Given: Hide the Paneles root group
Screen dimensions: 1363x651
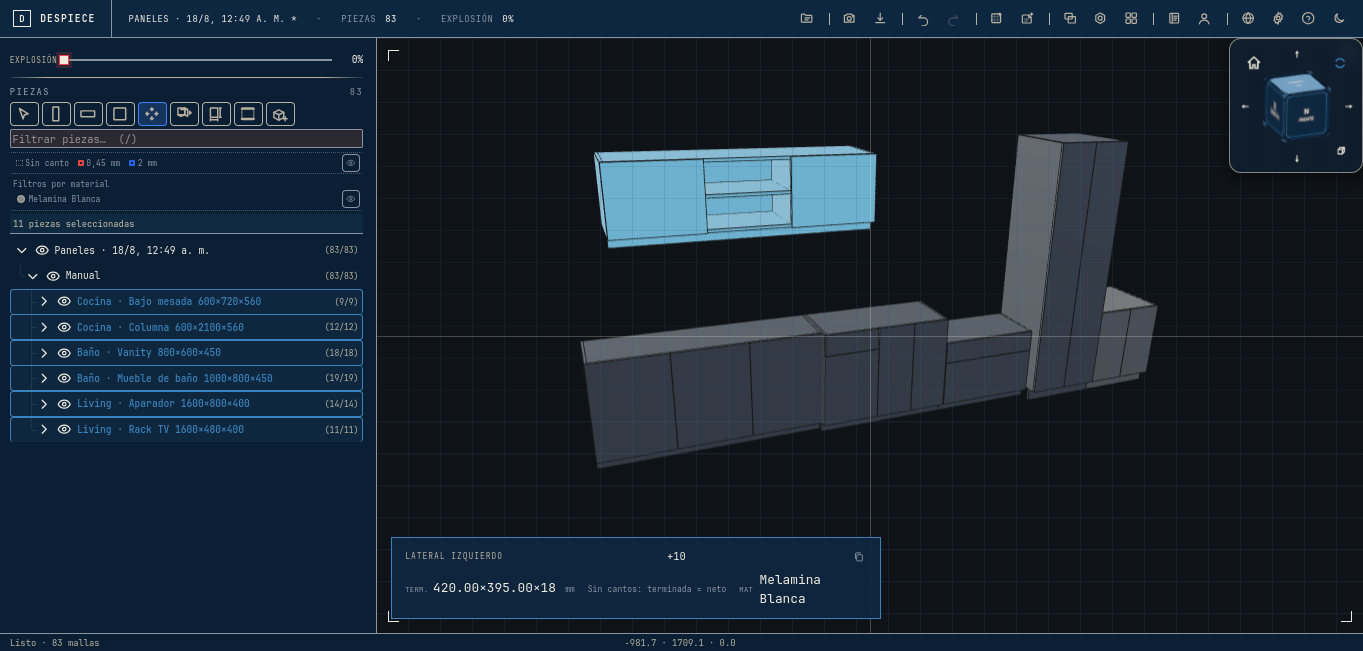Looking at the screenshot, I should [x=42, y=250].
